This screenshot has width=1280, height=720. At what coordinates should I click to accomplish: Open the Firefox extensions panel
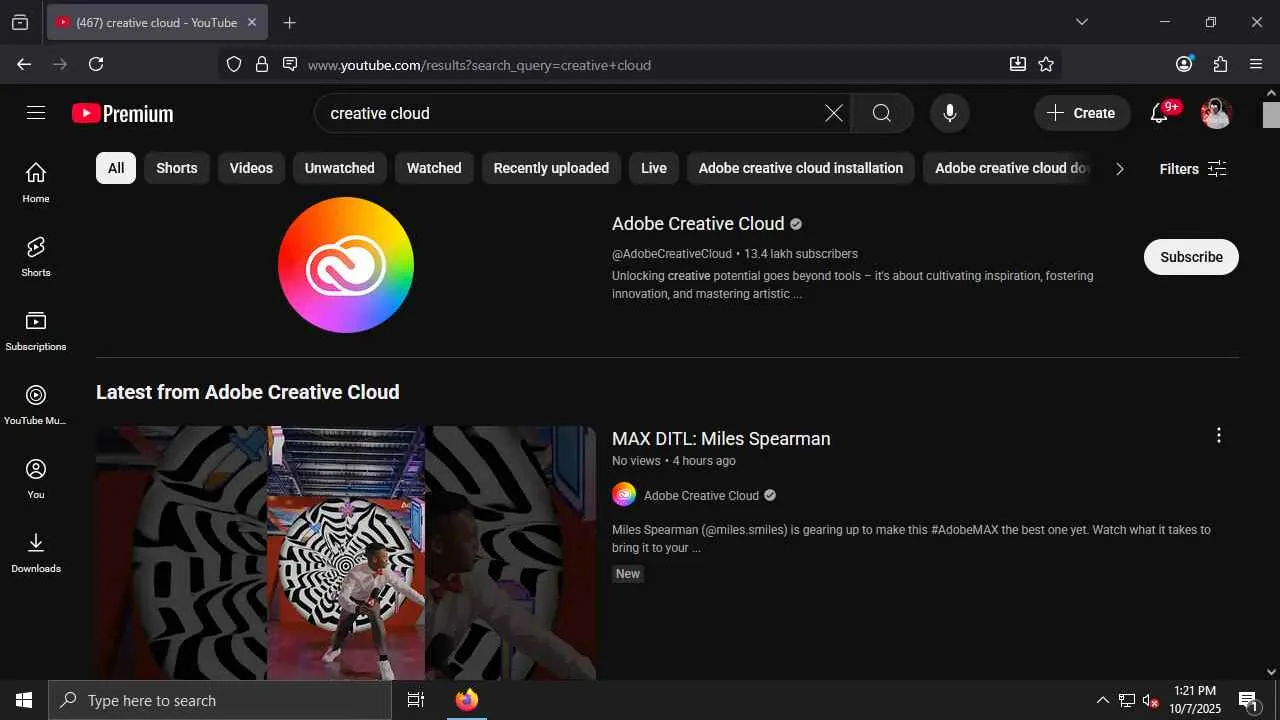(x=1220, y=64)
